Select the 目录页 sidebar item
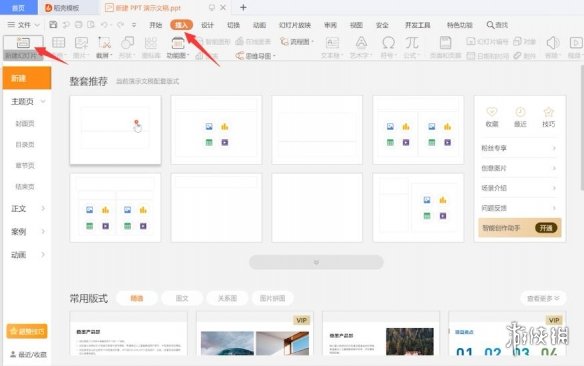 (25, 144)
